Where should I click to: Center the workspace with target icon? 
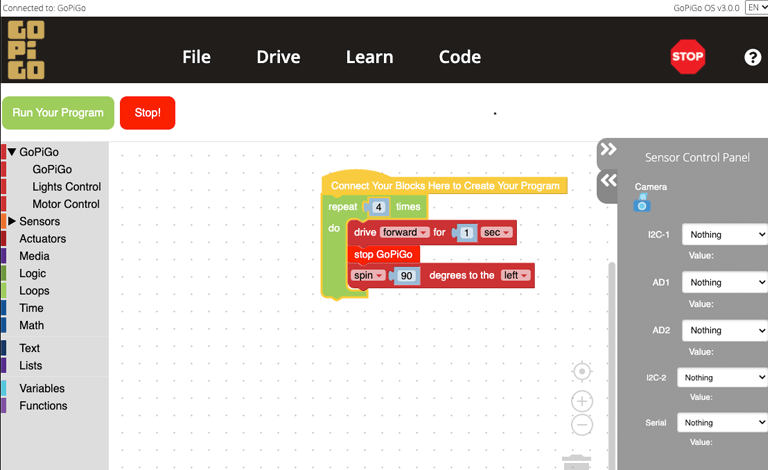[582, 372]
